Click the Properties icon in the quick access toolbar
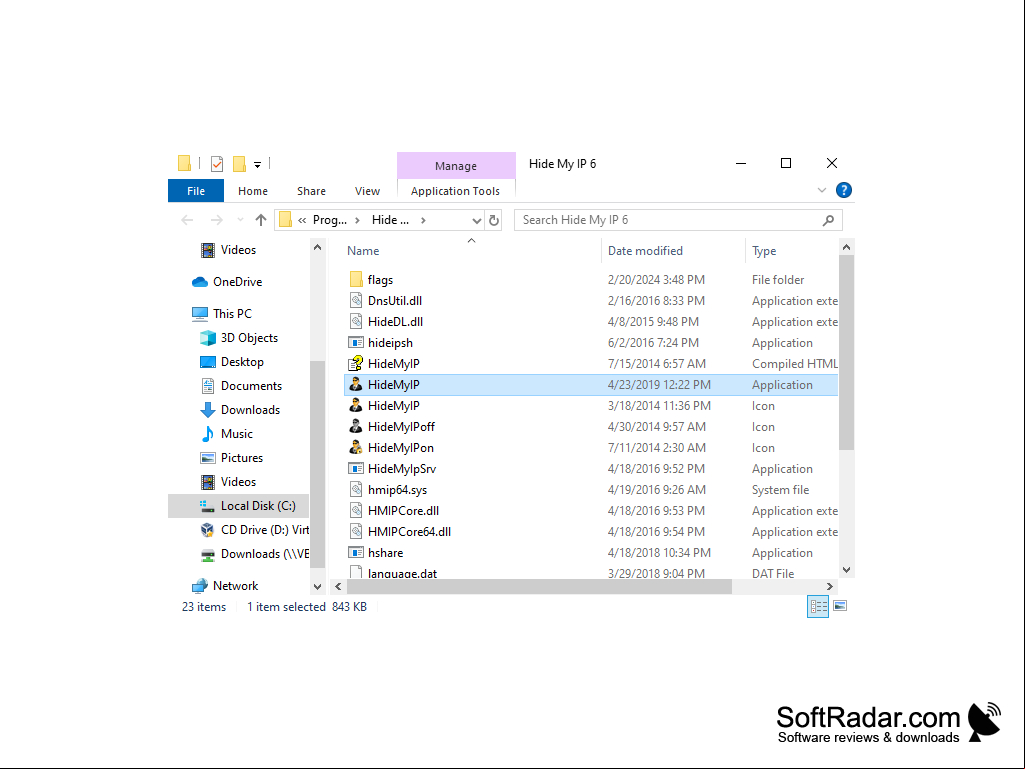Image resolution: width=1025 pixels, height=769 pixels. point(217,163)
